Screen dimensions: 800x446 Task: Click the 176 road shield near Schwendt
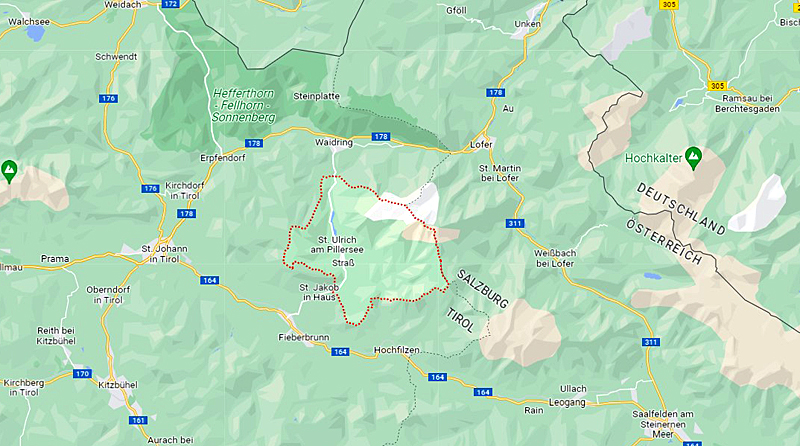(x=109, y=98)
